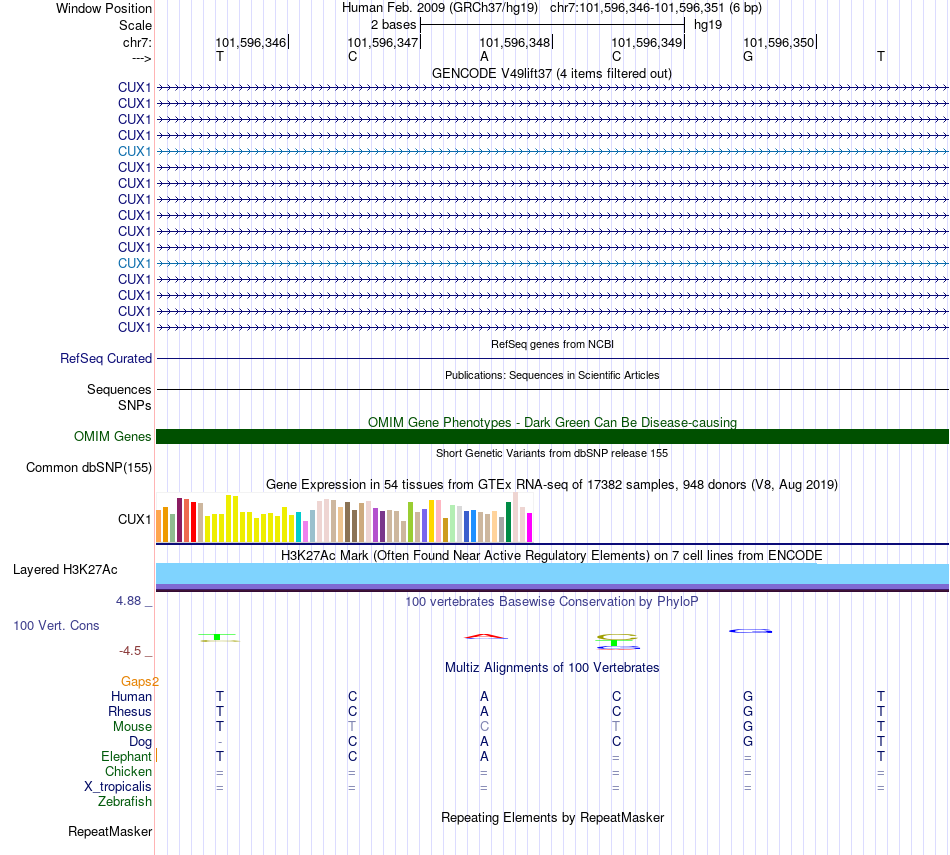Click the red A glyph in the PhyloP track
This screenshot has width=950, height=855.
[x=486, y=636]
